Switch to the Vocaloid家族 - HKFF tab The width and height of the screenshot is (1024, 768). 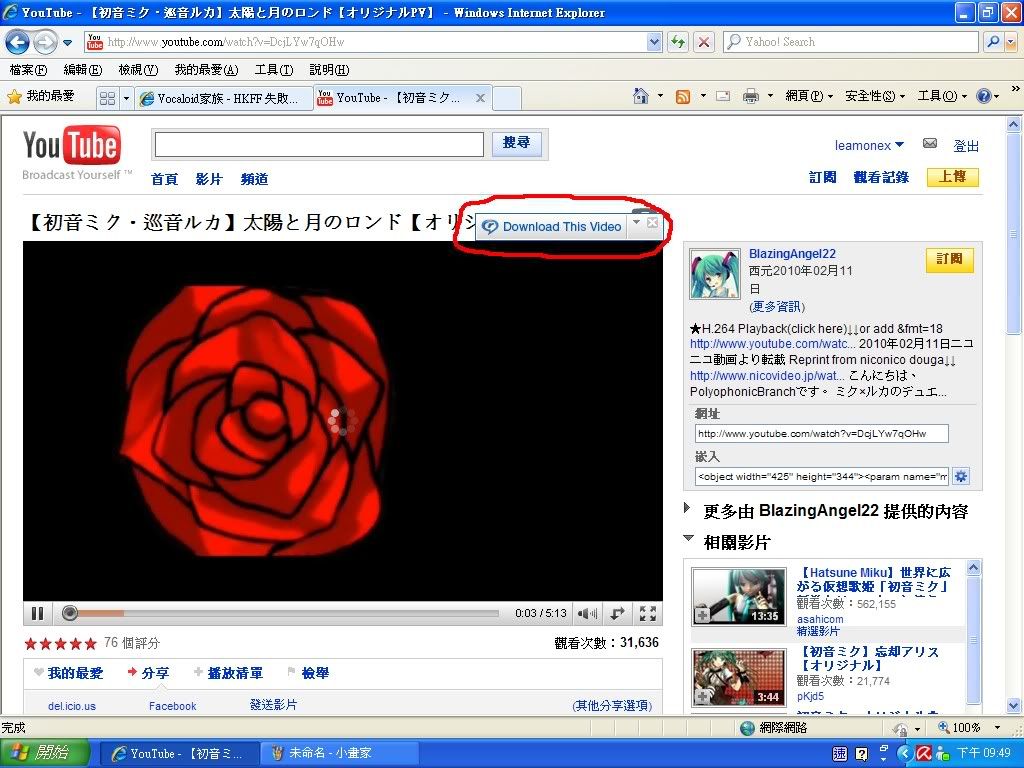[x=223, y=98]
